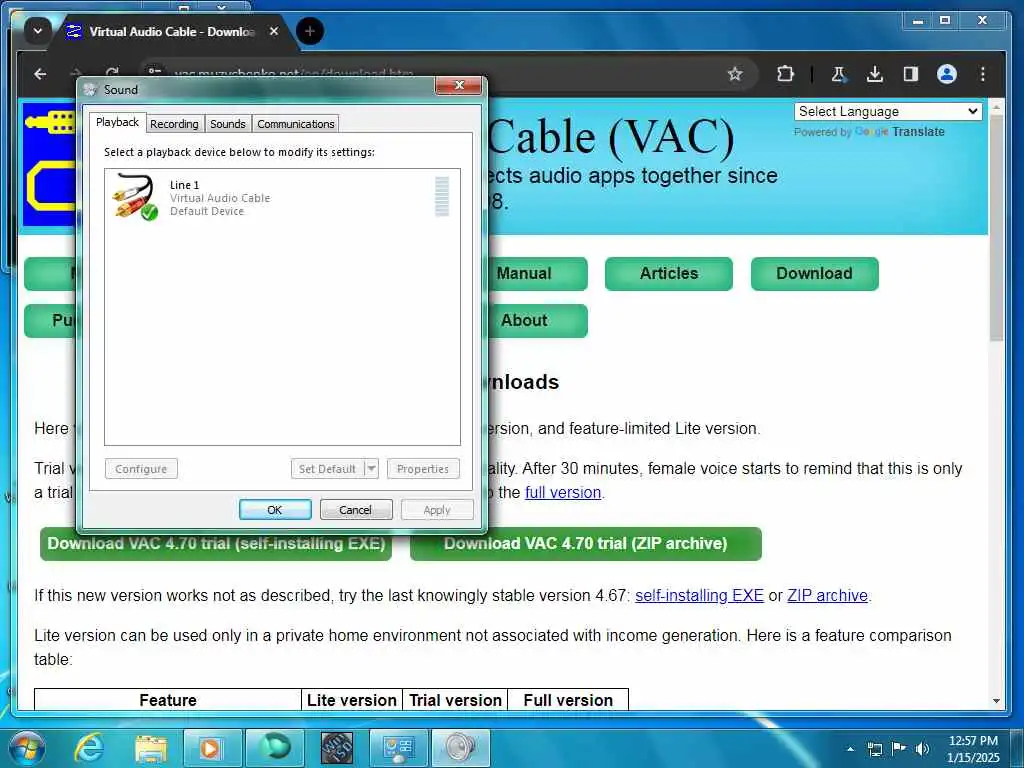Show hidden system tray icons
This screenshot has width=1024, height=768.
(x=850, y=749)
